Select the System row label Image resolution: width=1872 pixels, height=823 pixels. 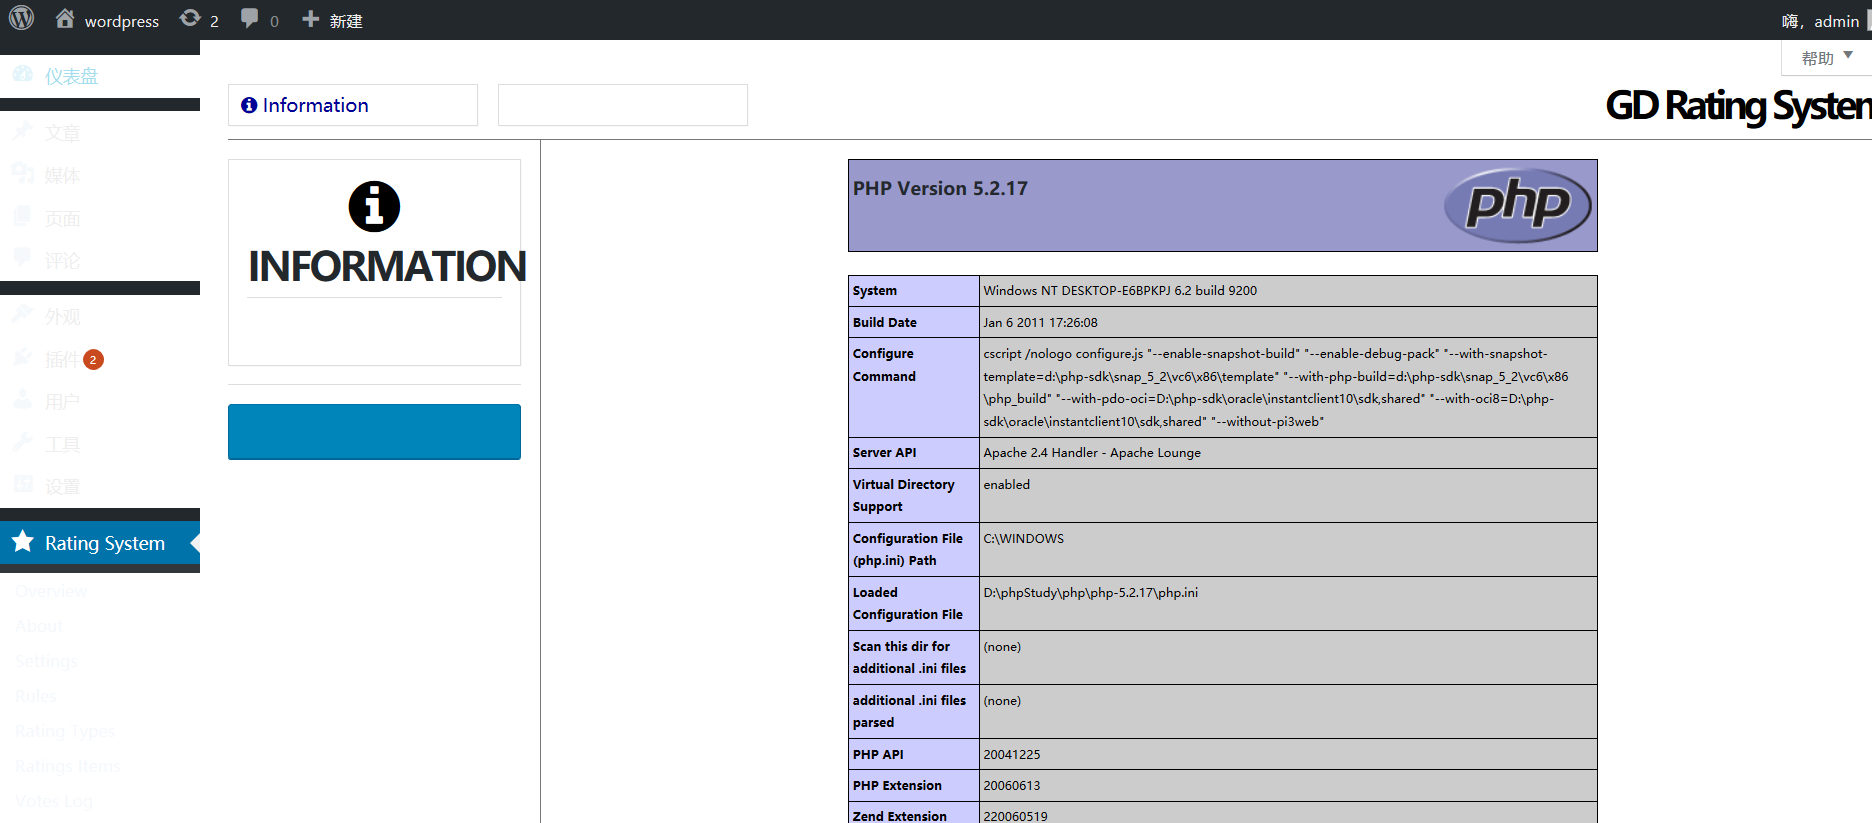[875, 291]
